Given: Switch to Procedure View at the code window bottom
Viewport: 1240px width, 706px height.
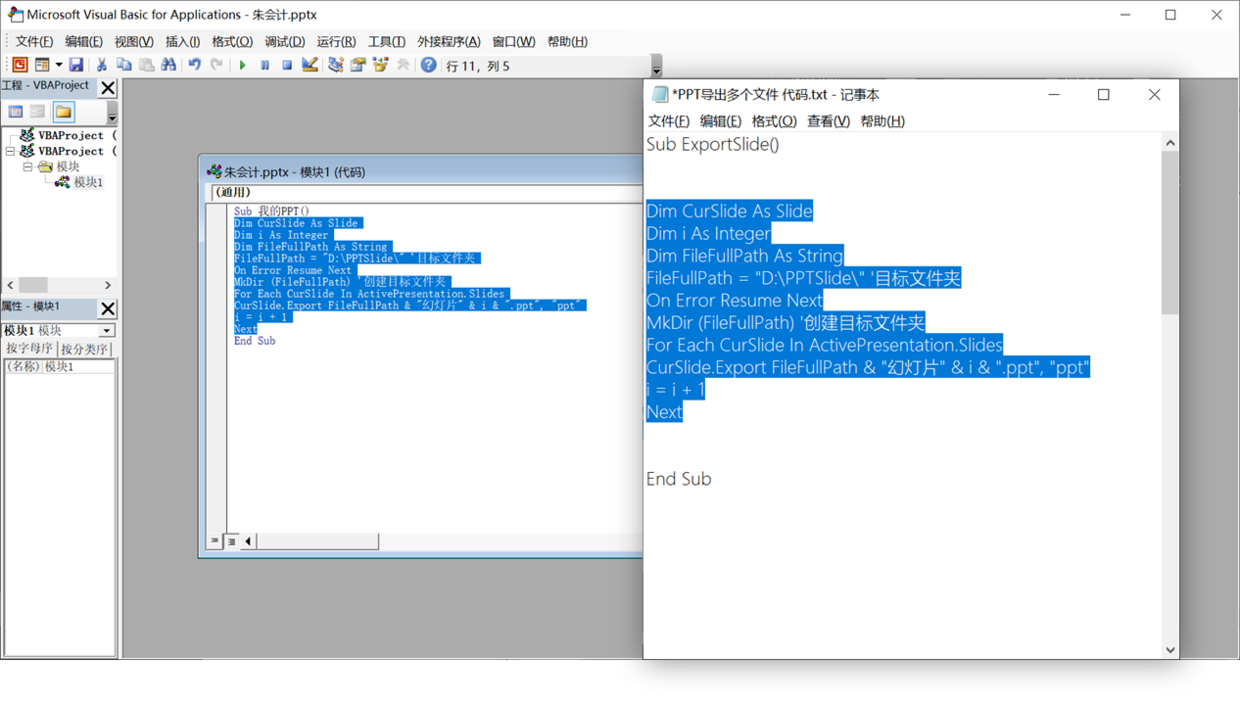Looking at the screenshot, I should click(214, 541).
